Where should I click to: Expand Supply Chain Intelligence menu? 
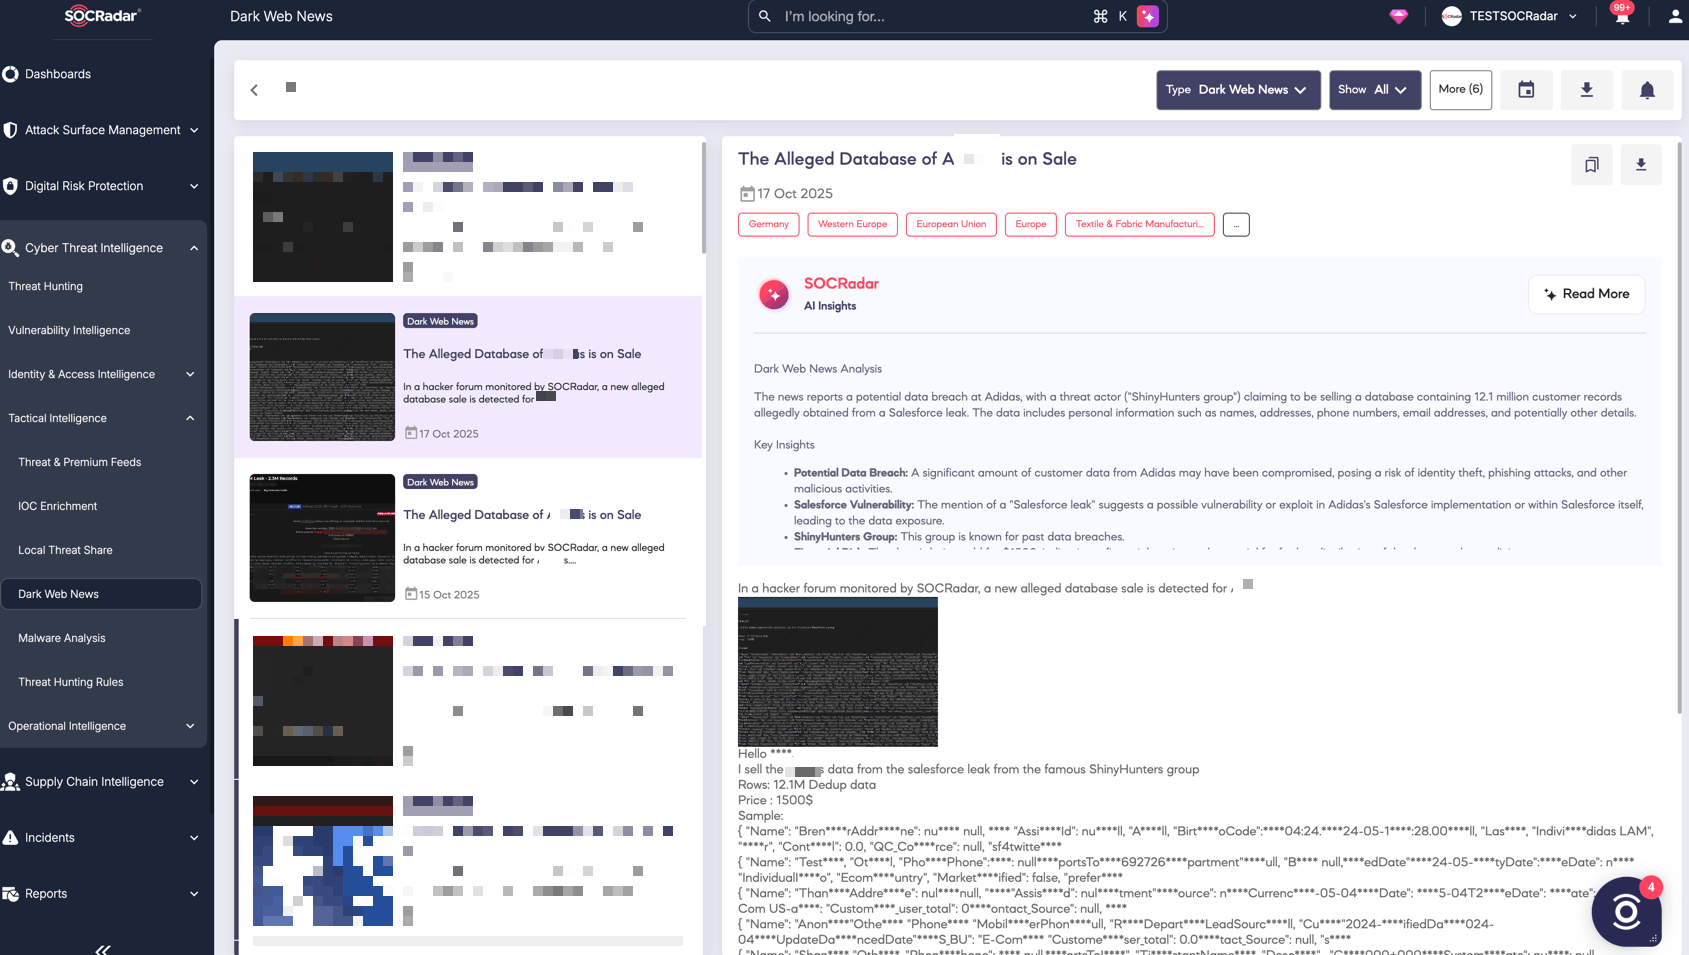tap(194, 782)
